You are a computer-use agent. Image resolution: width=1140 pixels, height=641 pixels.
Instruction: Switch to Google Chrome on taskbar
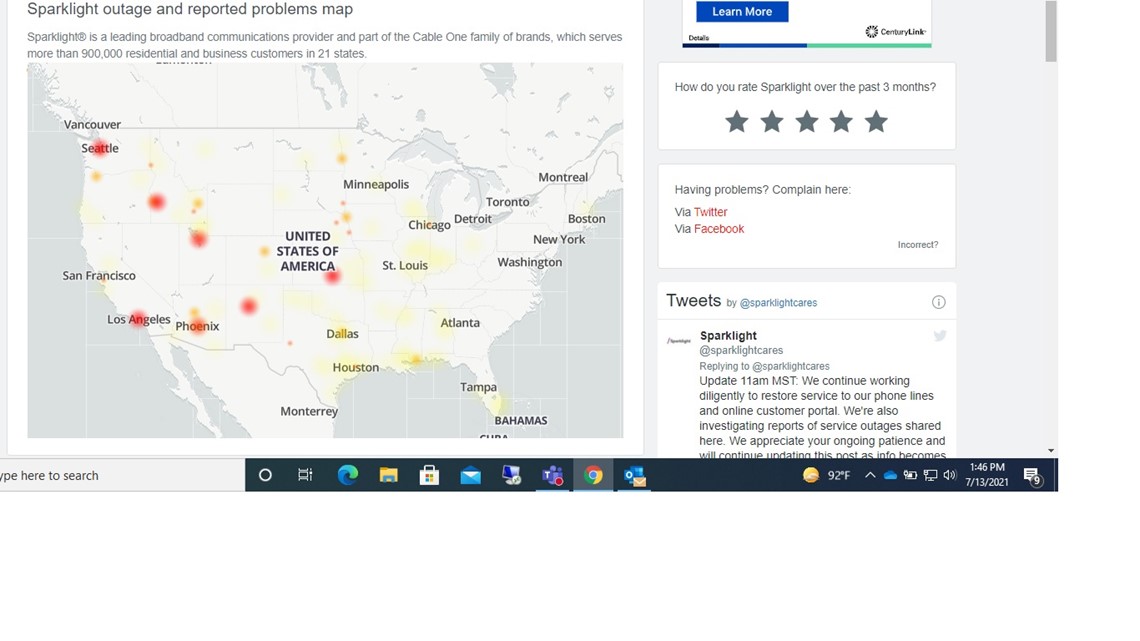pyautogui.click(x=593, y=475)
